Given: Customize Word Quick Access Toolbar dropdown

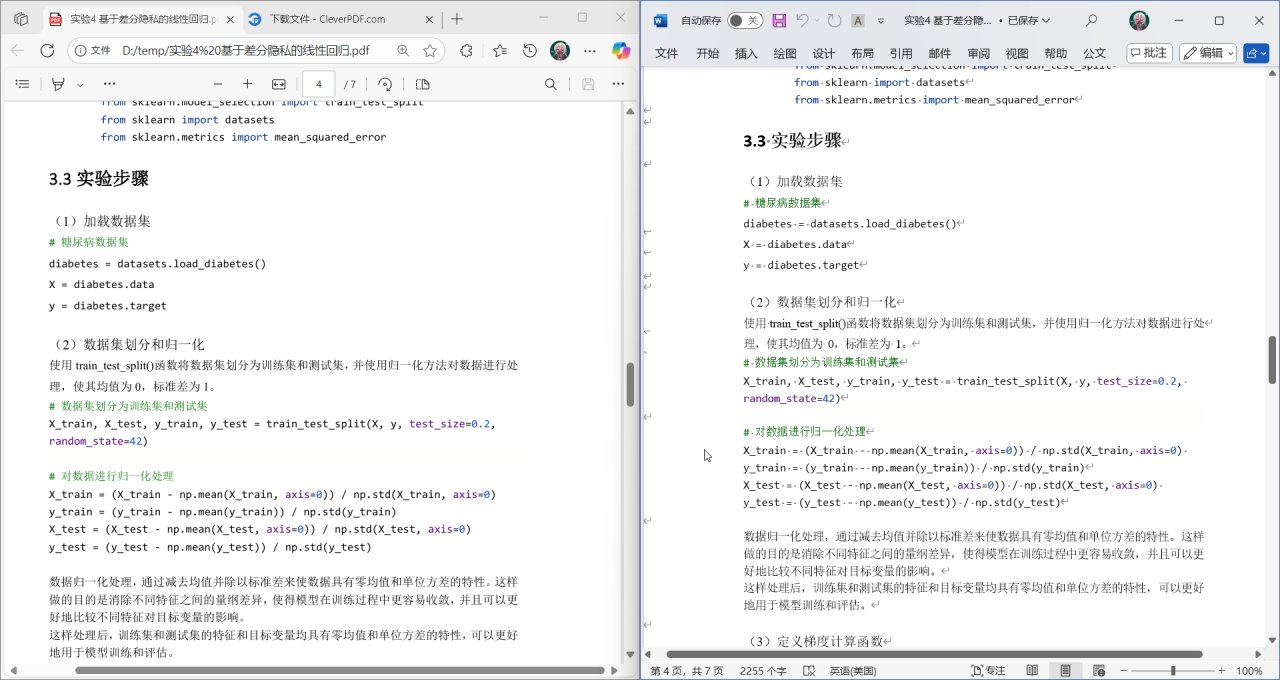Looking at the screenshot, I should [x=880, y=20].
